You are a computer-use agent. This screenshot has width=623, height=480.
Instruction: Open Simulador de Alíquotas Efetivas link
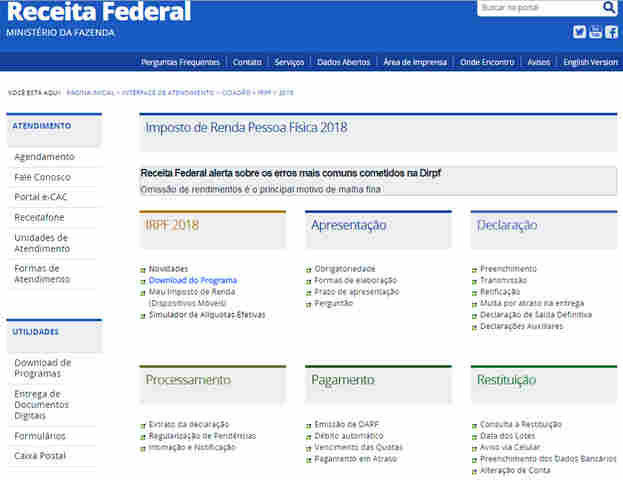(207, 315)
